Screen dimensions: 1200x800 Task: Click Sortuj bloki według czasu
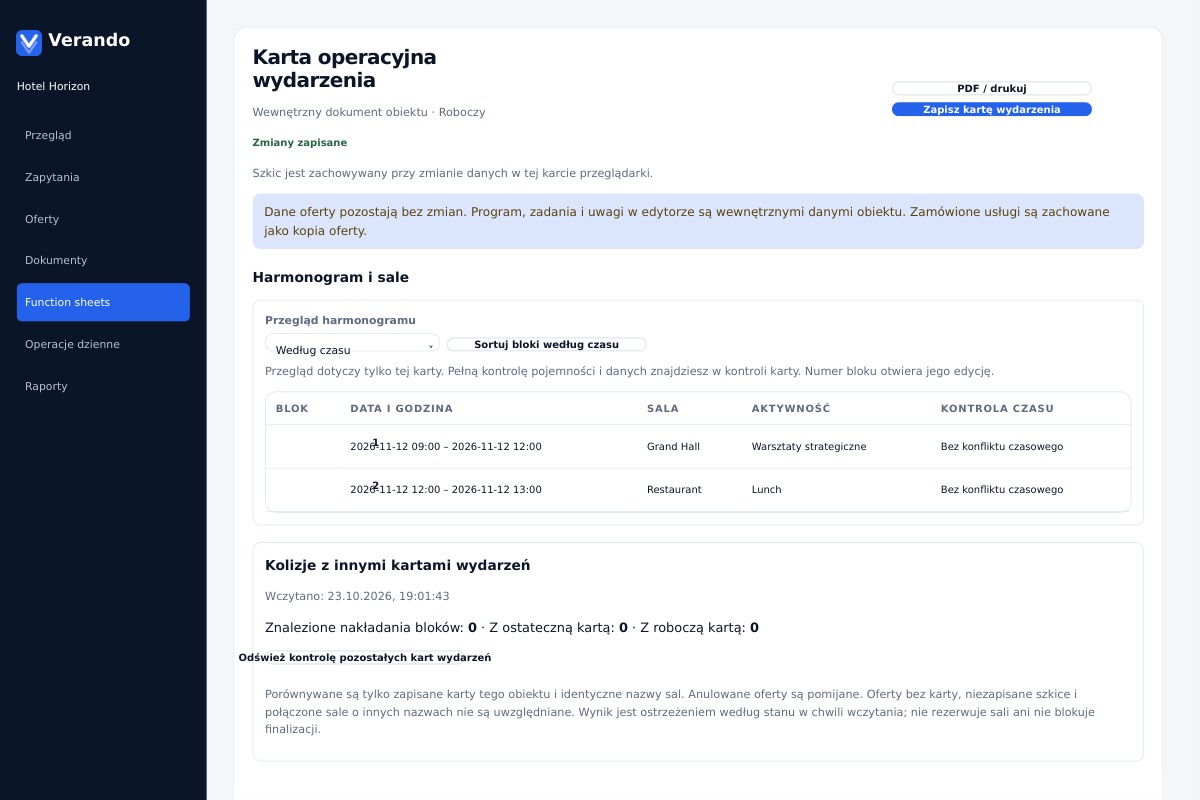546,344
